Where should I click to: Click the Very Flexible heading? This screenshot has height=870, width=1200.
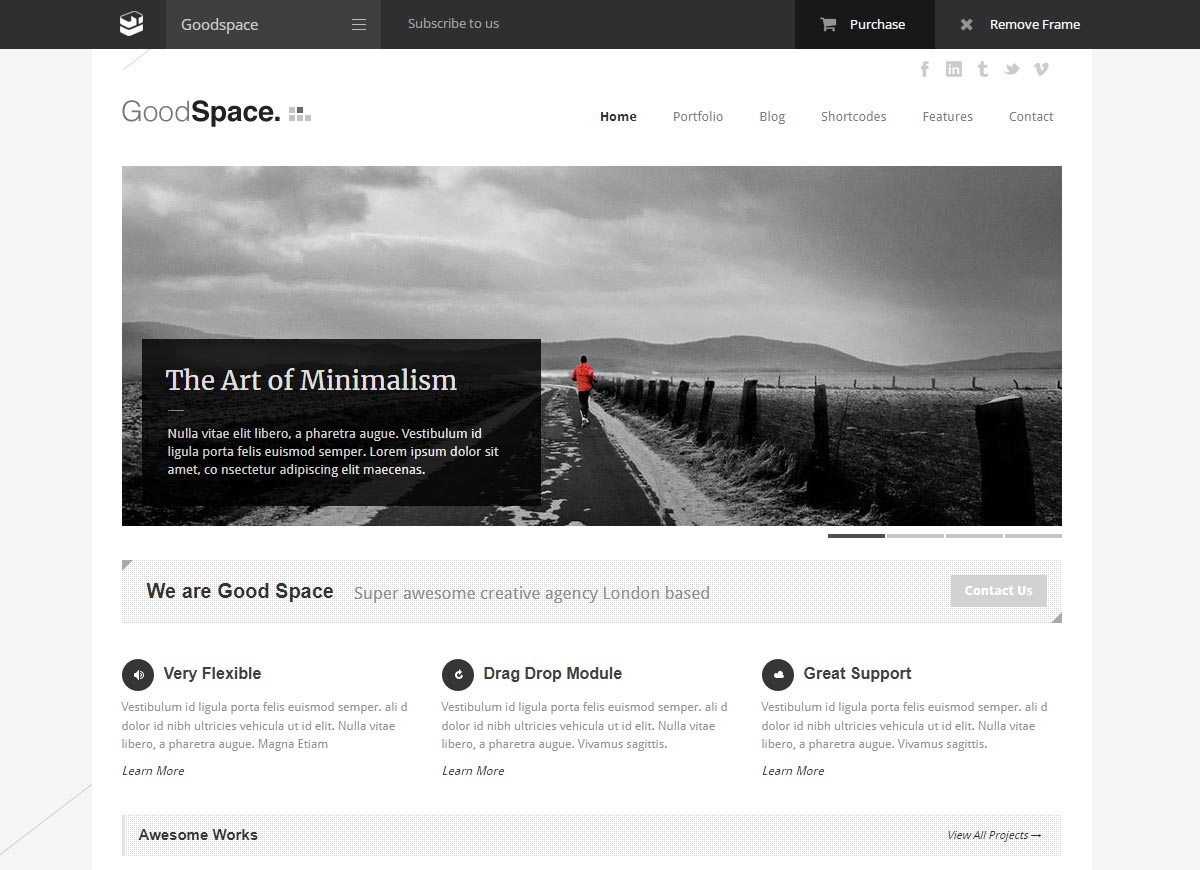pos(212,674)
